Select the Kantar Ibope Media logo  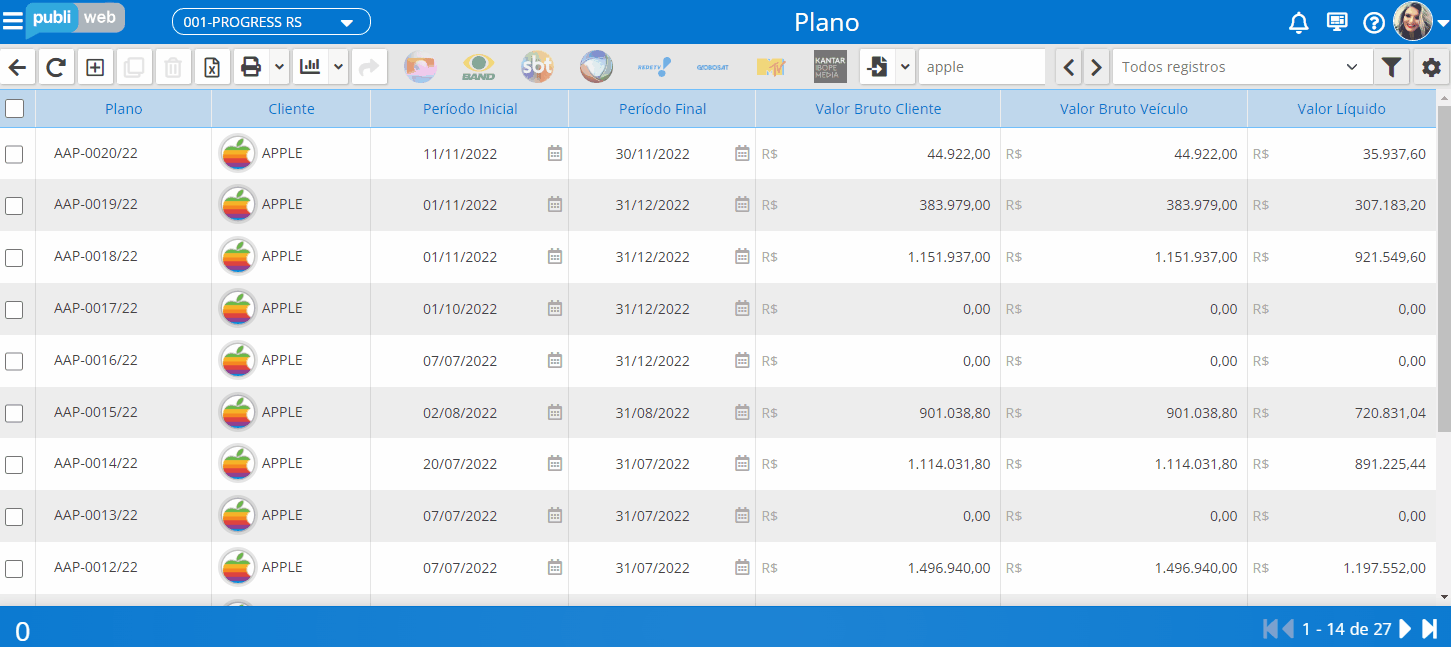point(830,67)
